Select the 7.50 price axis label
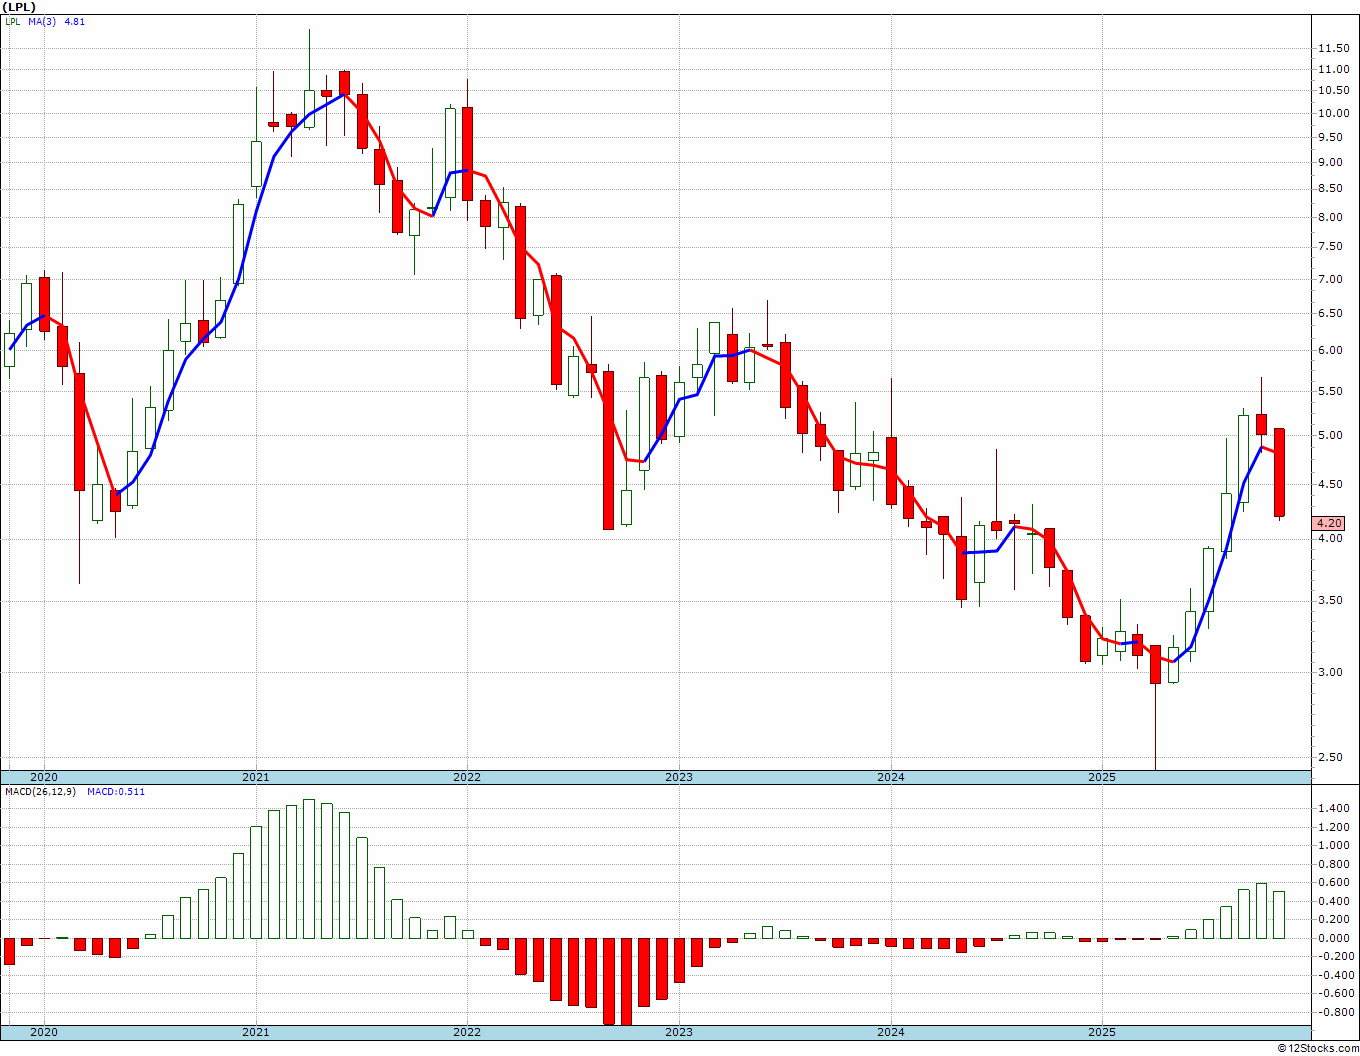Viewport: 1360px width, 1056px height. point(1330,248)
